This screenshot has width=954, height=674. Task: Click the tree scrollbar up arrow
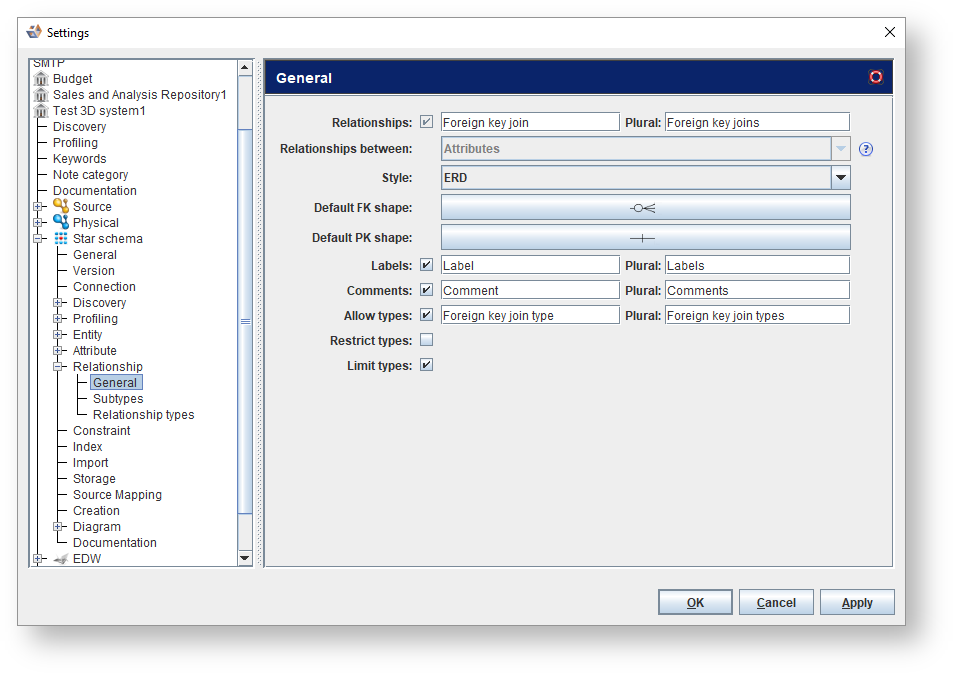245,67
